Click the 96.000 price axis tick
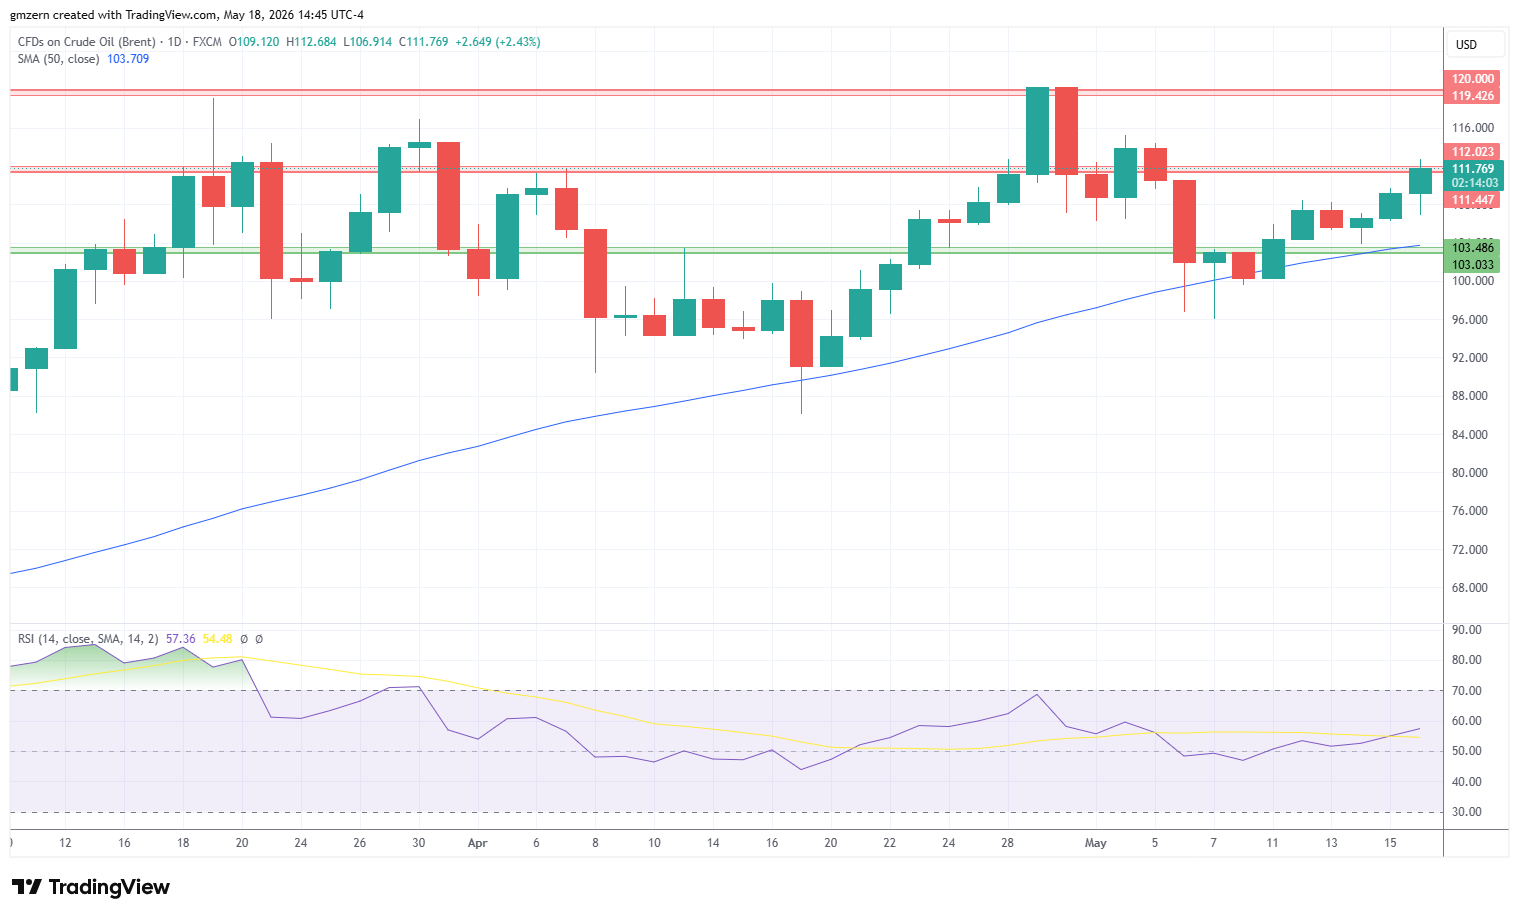The image size is (1519, 917). pos(1470,320)
